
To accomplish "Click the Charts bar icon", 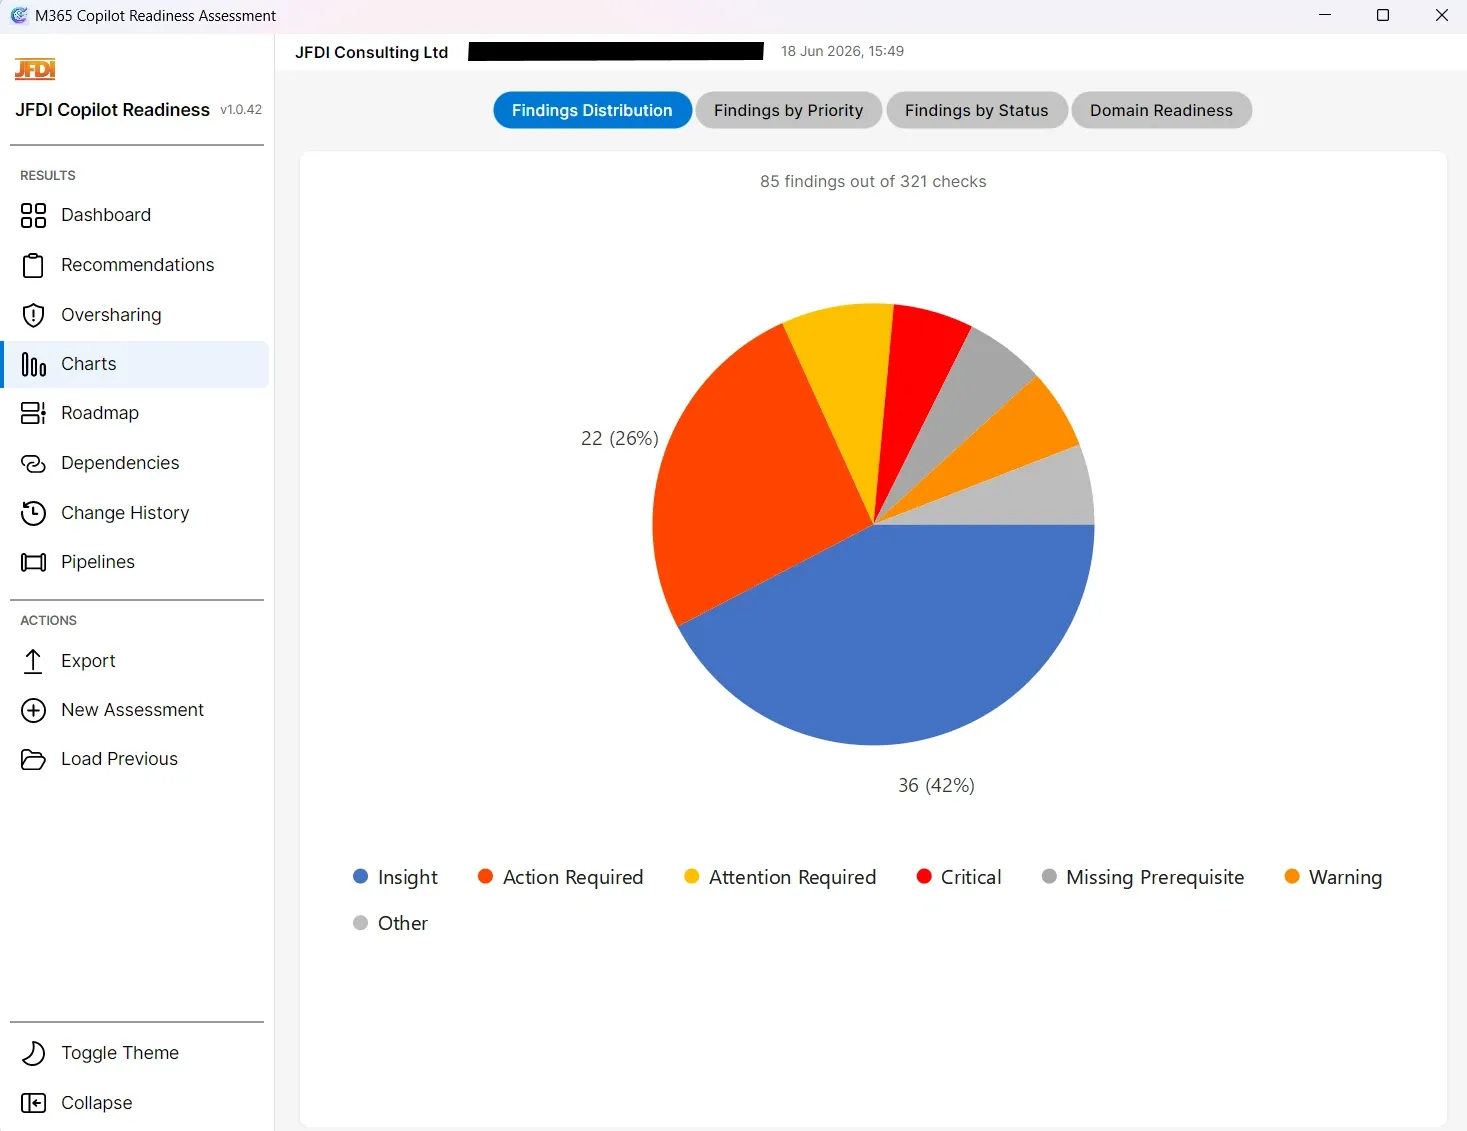I will point(33,364).
